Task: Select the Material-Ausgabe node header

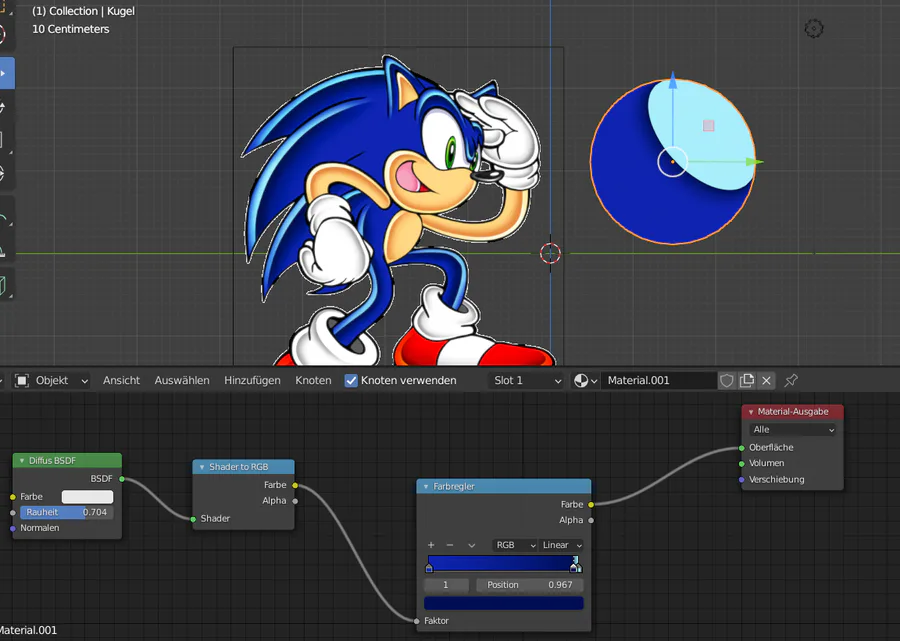Action: coord(792,412)
